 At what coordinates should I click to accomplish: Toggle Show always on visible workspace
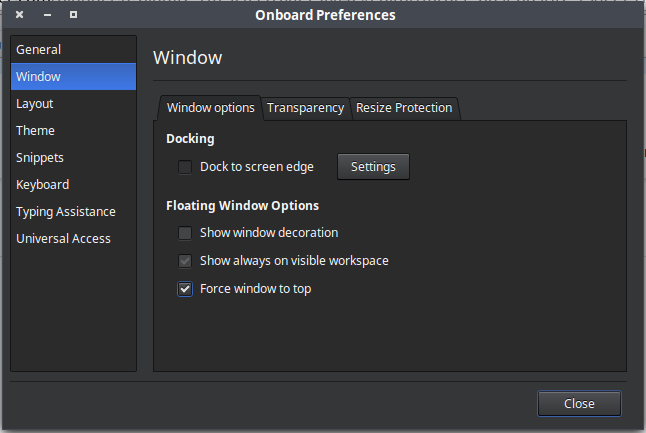(185, 261)
